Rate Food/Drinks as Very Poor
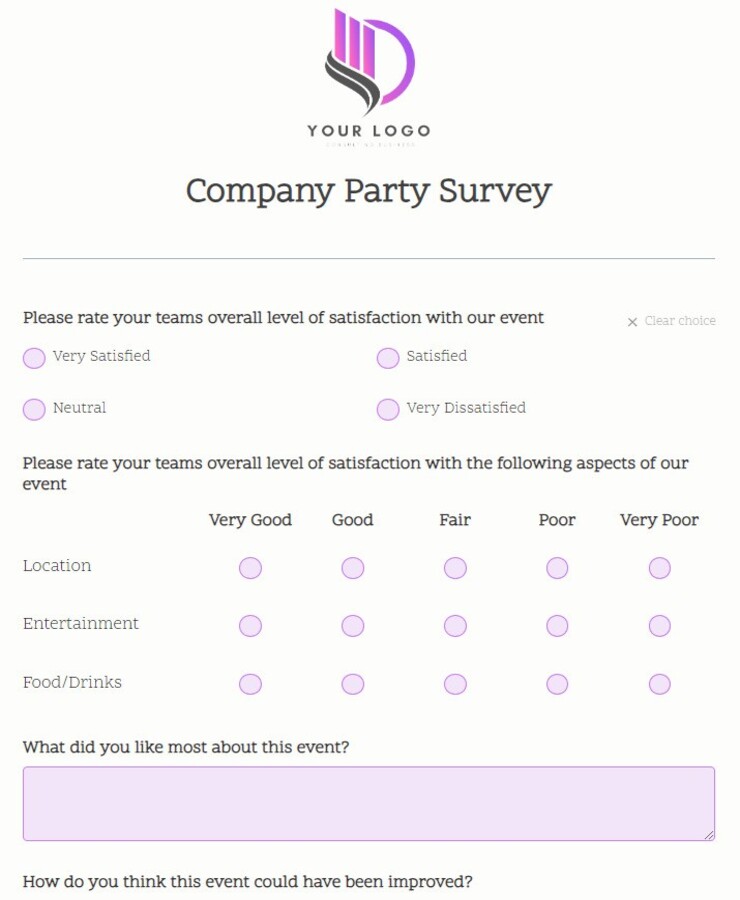 point(660,684)
